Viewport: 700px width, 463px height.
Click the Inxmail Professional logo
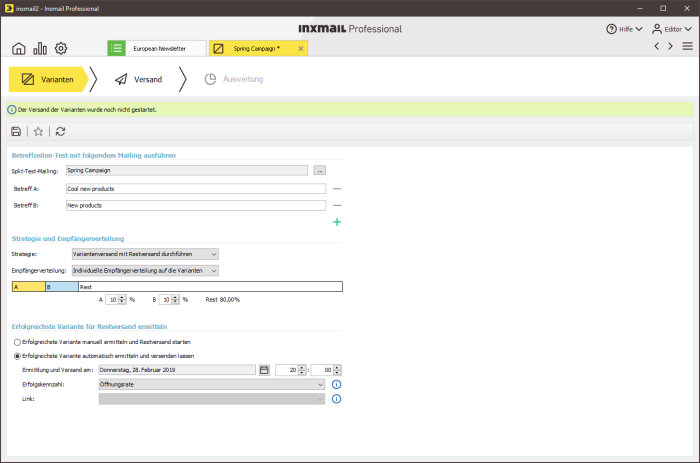[350, 29]
